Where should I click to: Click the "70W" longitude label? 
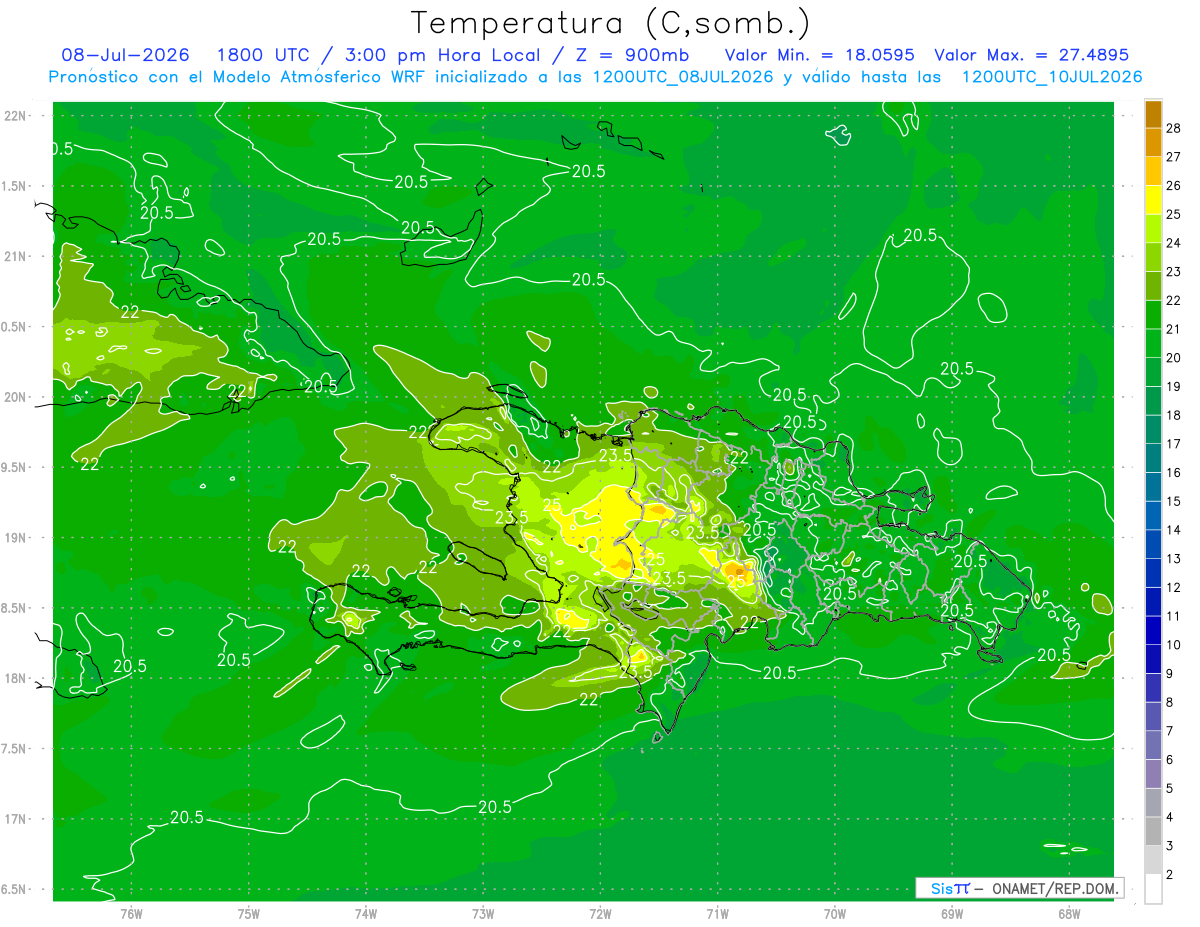[x=835, y=914]
